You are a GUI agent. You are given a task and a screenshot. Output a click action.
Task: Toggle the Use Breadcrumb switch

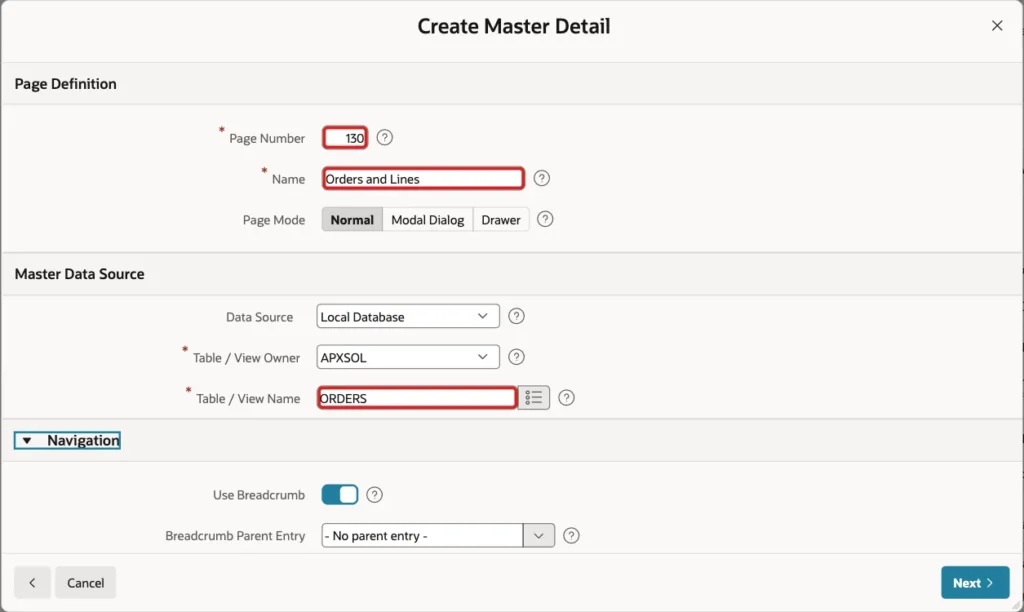pyautogui.click(x=340, y=494)
